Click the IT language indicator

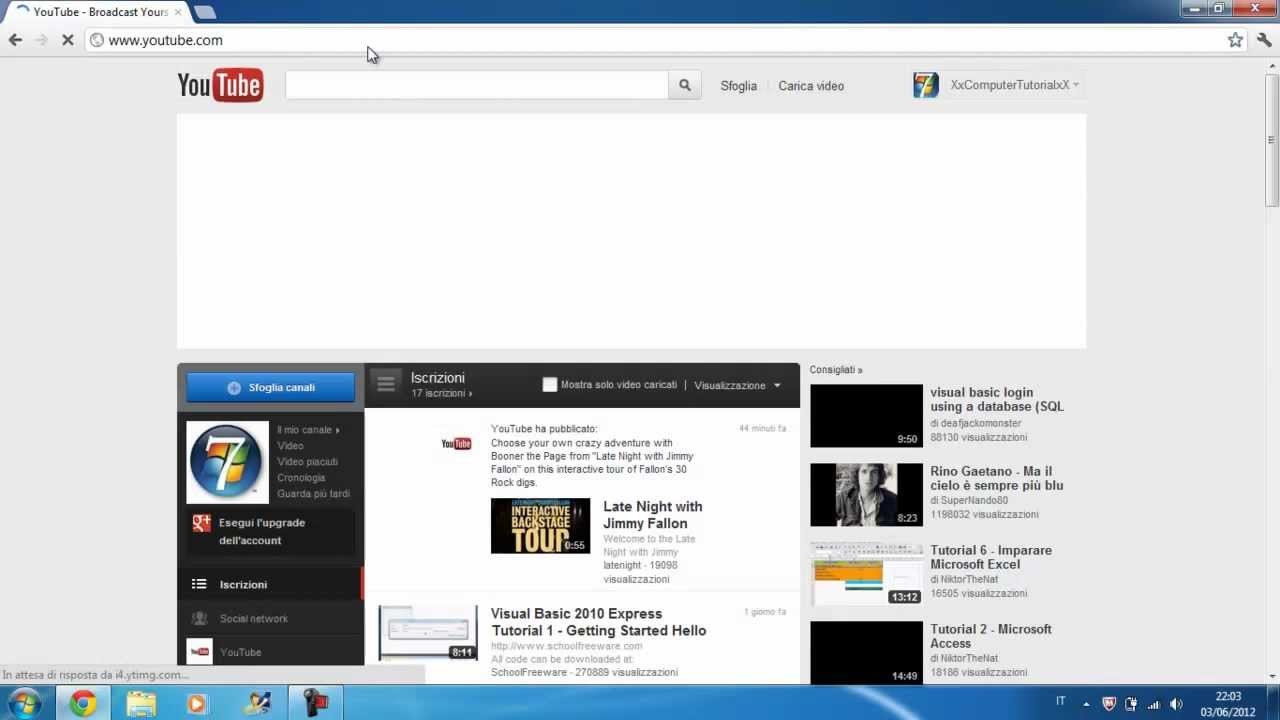pyautogui.click(x=1061, y=702)
